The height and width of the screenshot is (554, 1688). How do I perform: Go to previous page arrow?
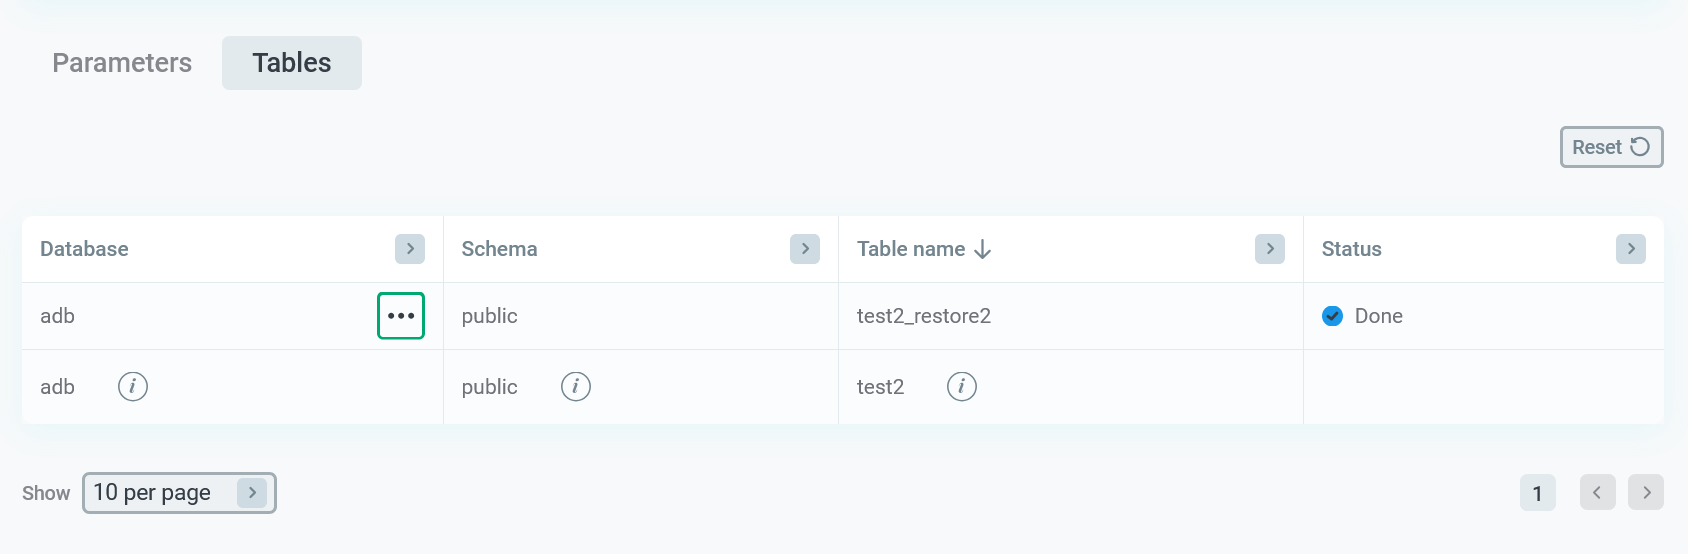[x=1597, y=492]
